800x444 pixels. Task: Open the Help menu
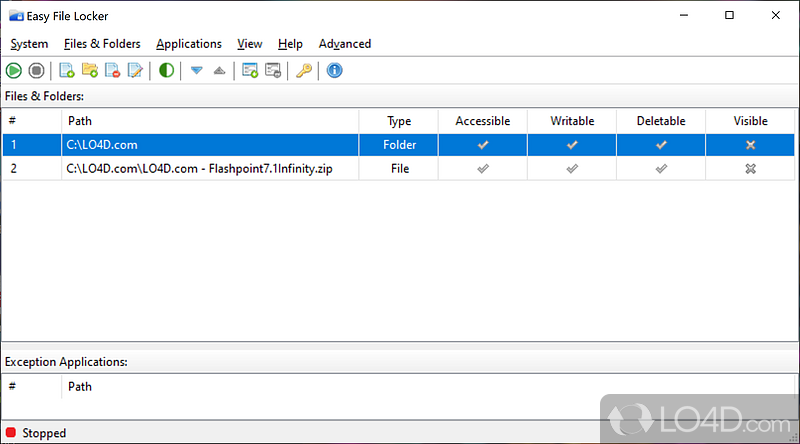coord(290,44)
